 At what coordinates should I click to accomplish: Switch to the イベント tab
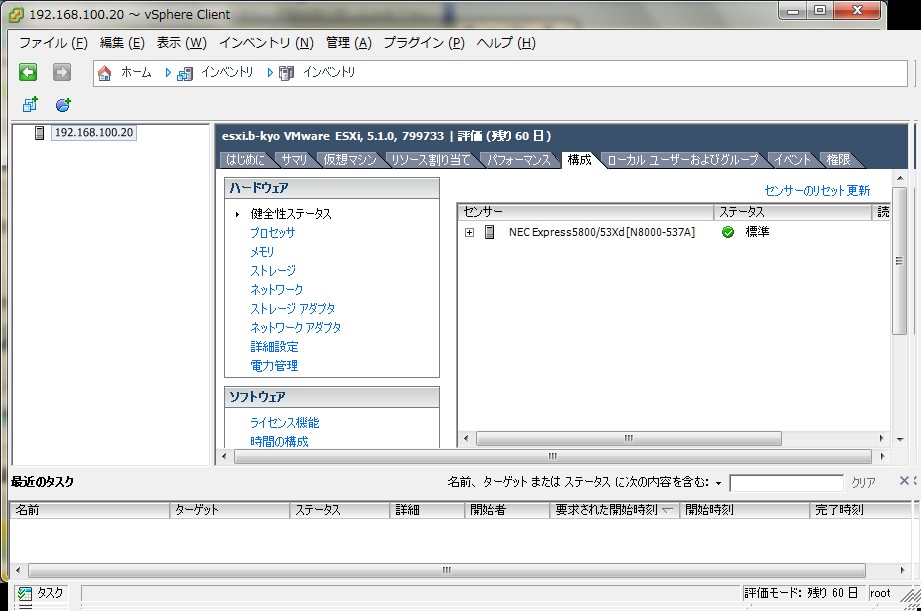792,160
